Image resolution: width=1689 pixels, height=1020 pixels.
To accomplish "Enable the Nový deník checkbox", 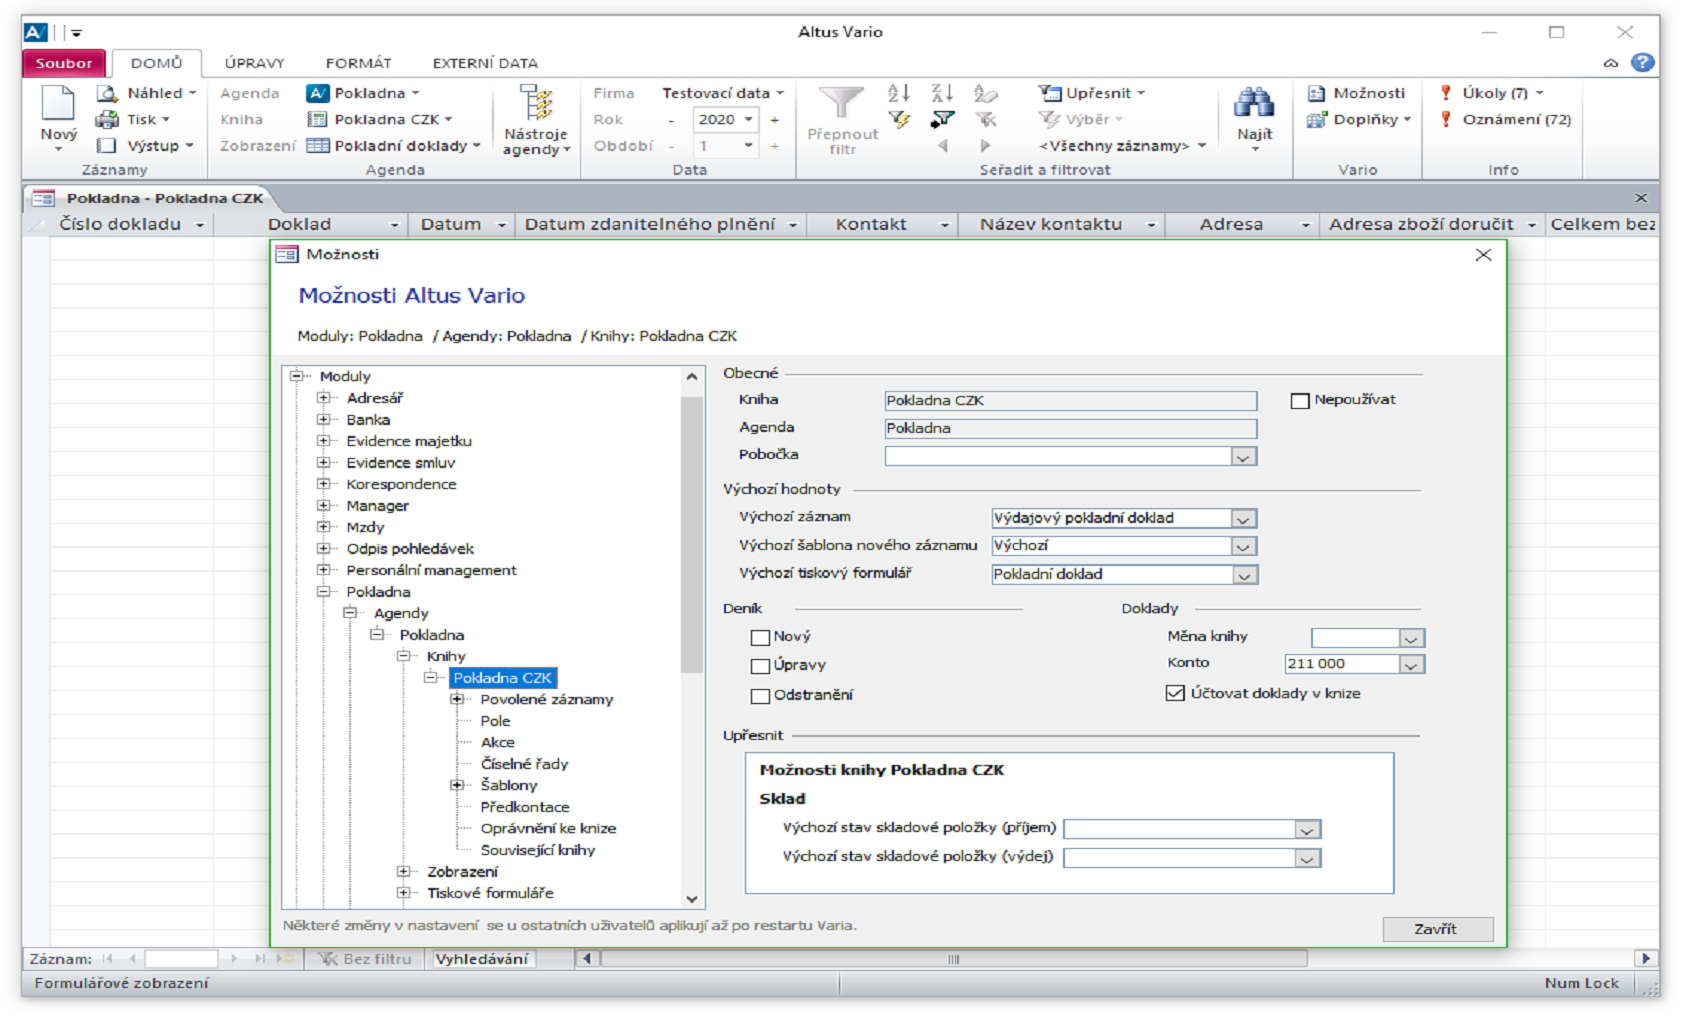I will coord(760,637).
